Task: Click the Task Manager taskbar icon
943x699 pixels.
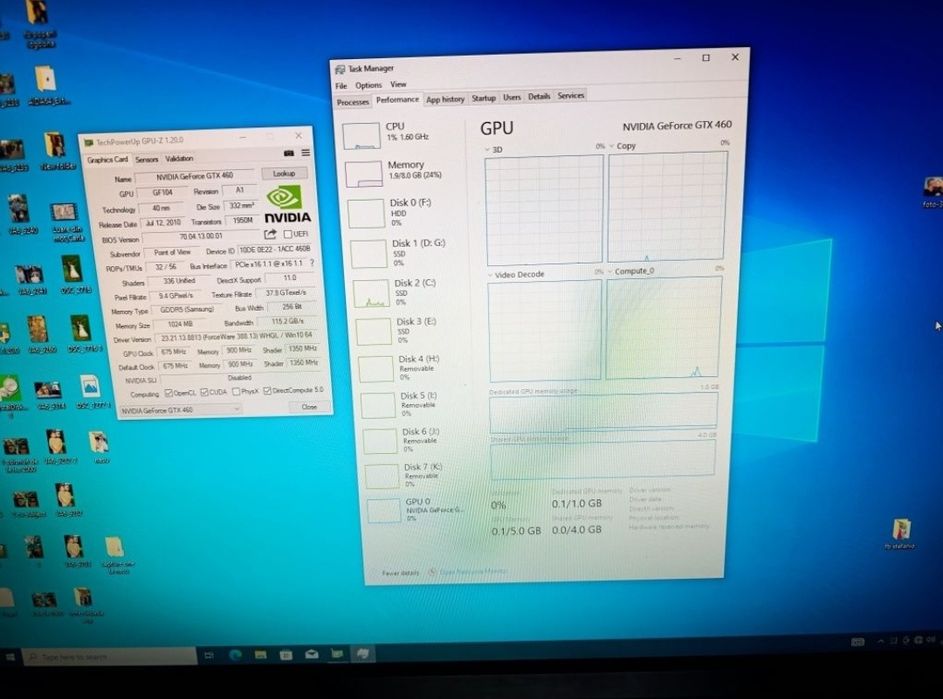Action: tap(363, 653)
